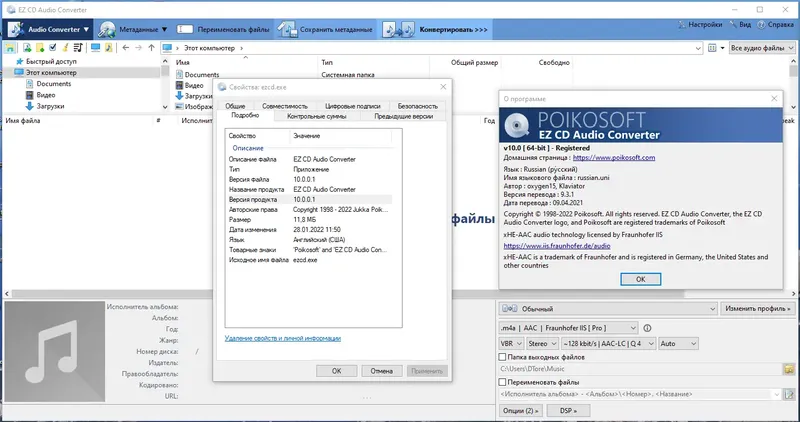Click the blue monitor icon in the file toolbar
This screenshot has height=422, width=800.
95,48
